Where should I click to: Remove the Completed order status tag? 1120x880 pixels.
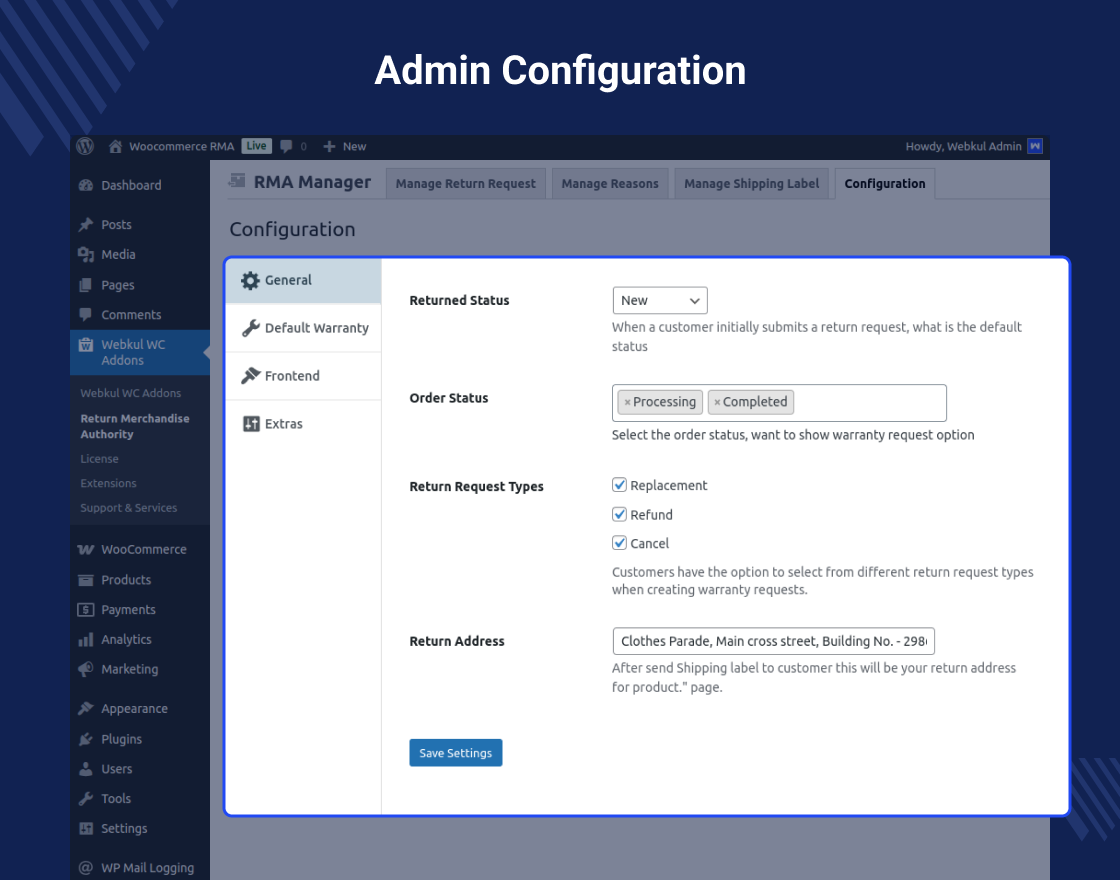(717, 403)
